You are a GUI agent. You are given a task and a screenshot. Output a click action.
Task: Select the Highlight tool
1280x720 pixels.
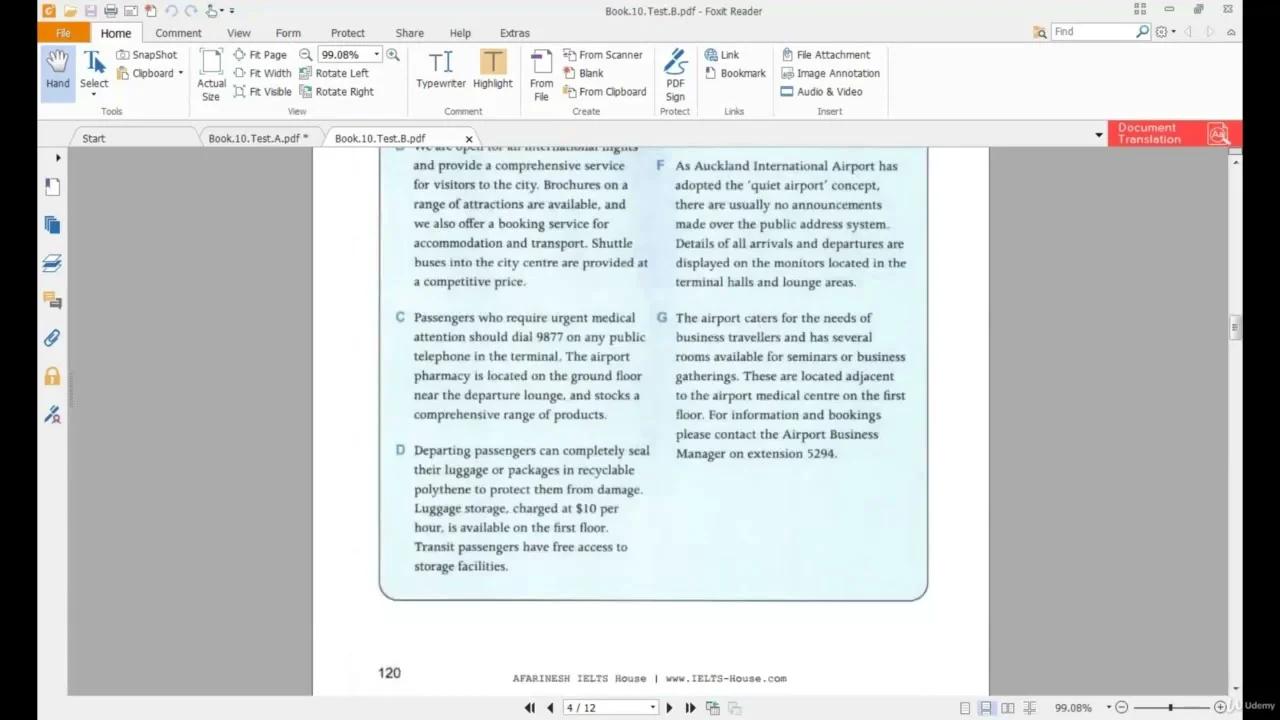coord(492,70)
